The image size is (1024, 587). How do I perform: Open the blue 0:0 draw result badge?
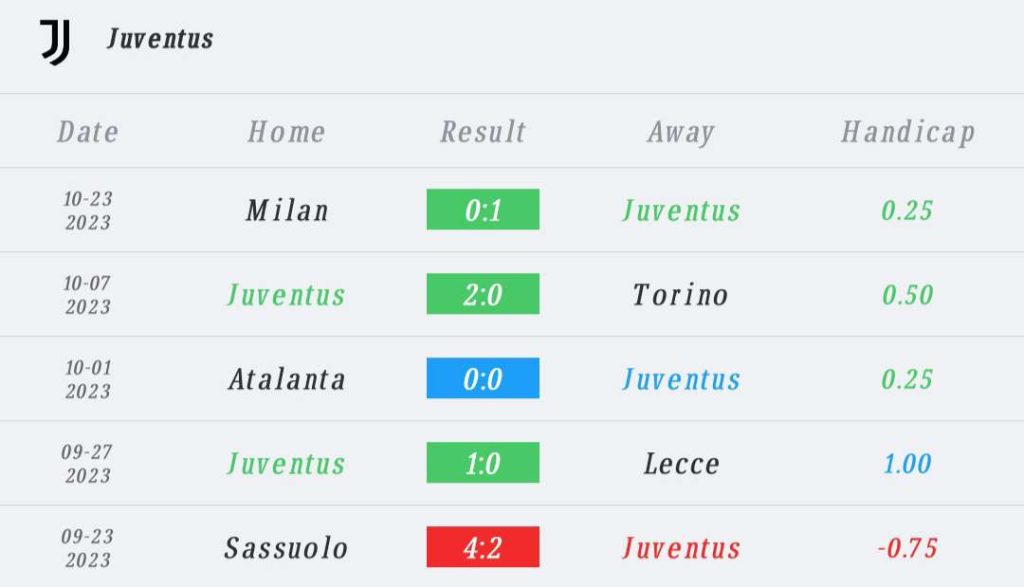click(x=483, y=378)
